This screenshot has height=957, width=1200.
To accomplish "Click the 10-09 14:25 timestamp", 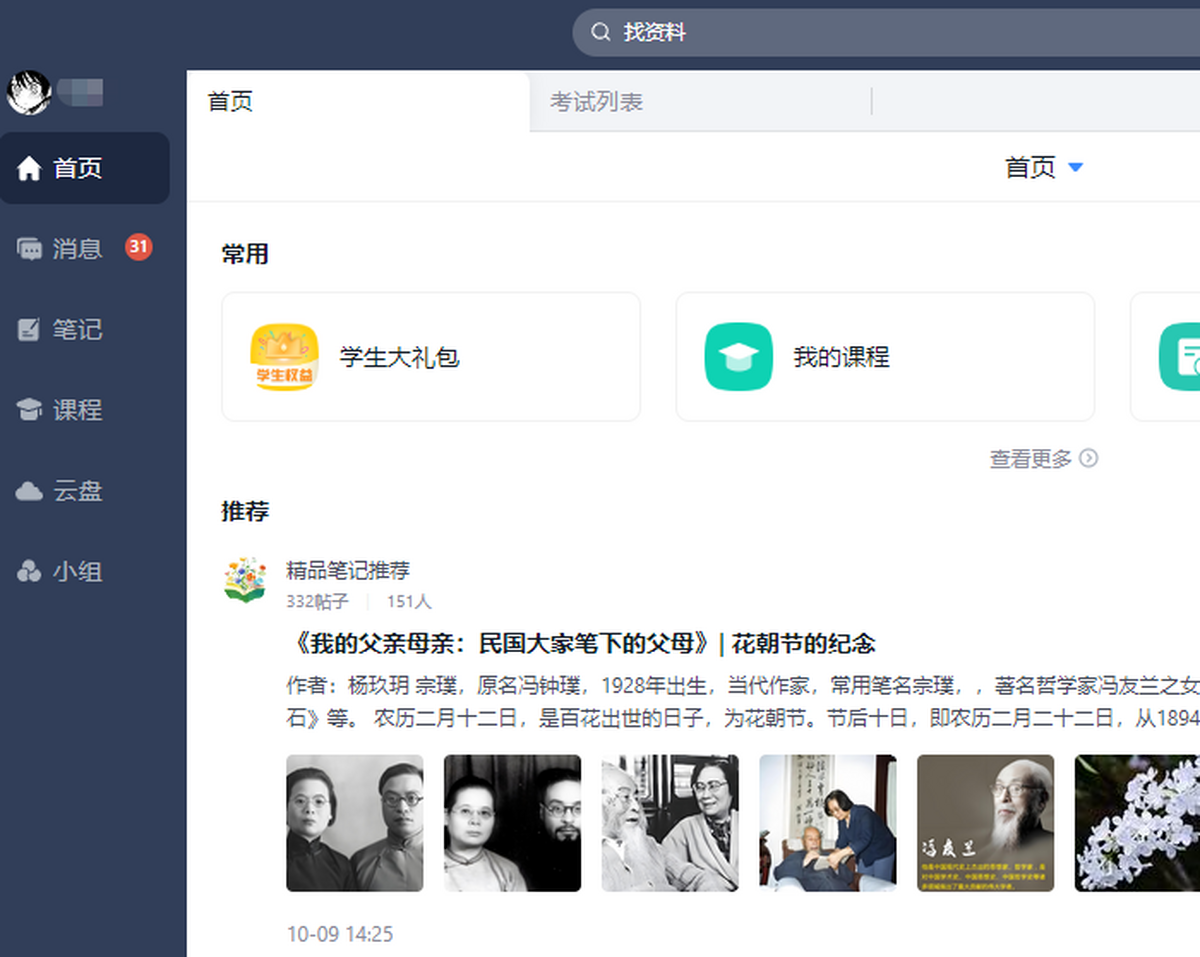I will (x=340, y=934).
